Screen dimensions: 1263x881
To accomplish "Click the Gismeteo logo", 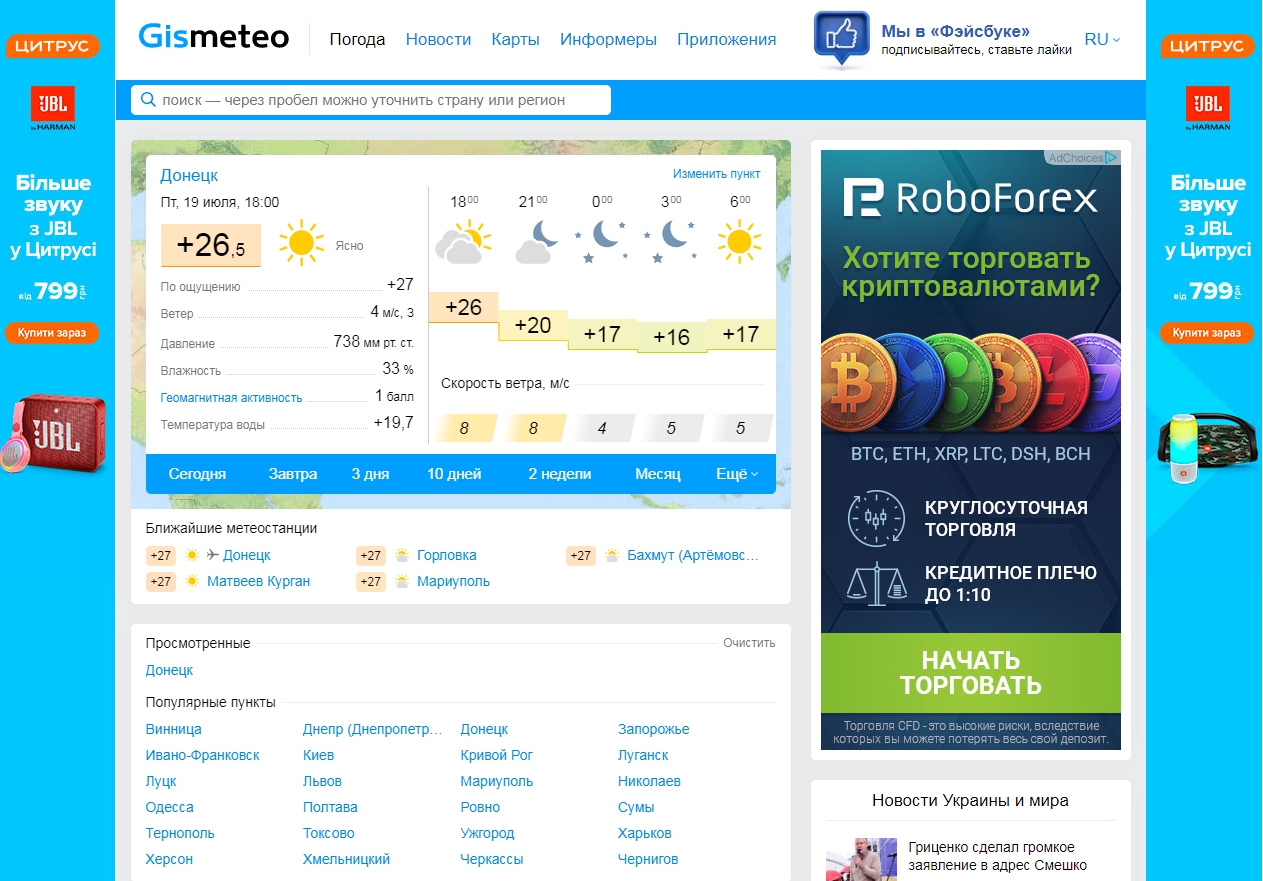I will point(214,37).
